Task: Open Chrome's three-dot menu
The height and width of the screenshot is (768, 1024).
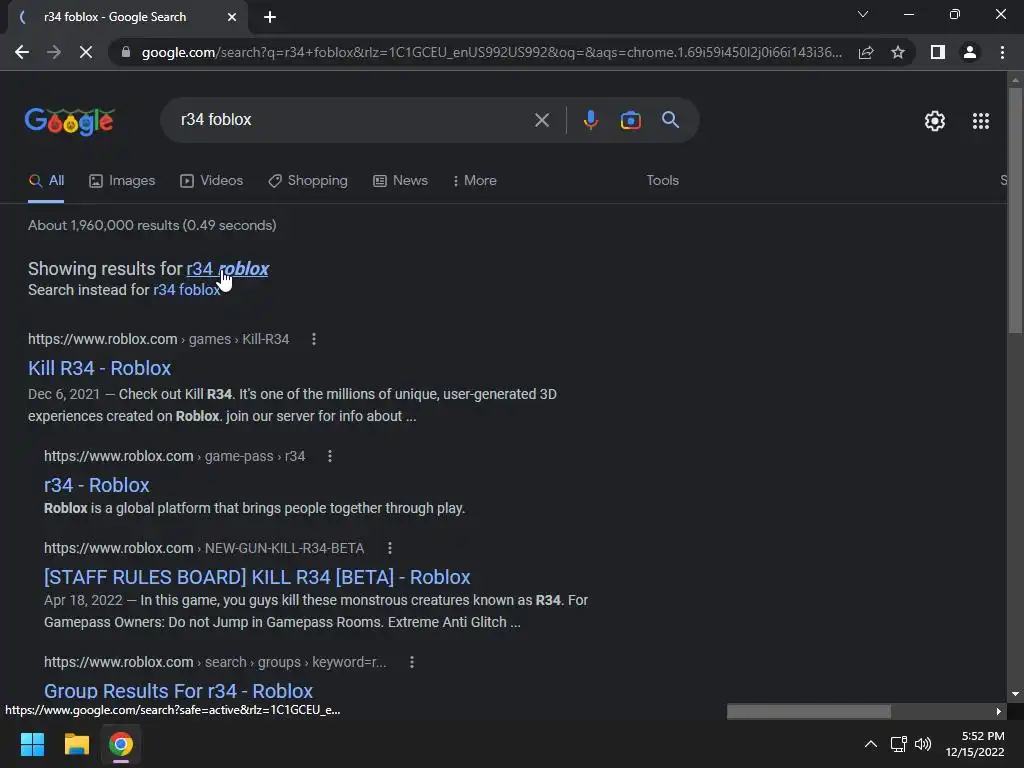Action: point(1002,52)
